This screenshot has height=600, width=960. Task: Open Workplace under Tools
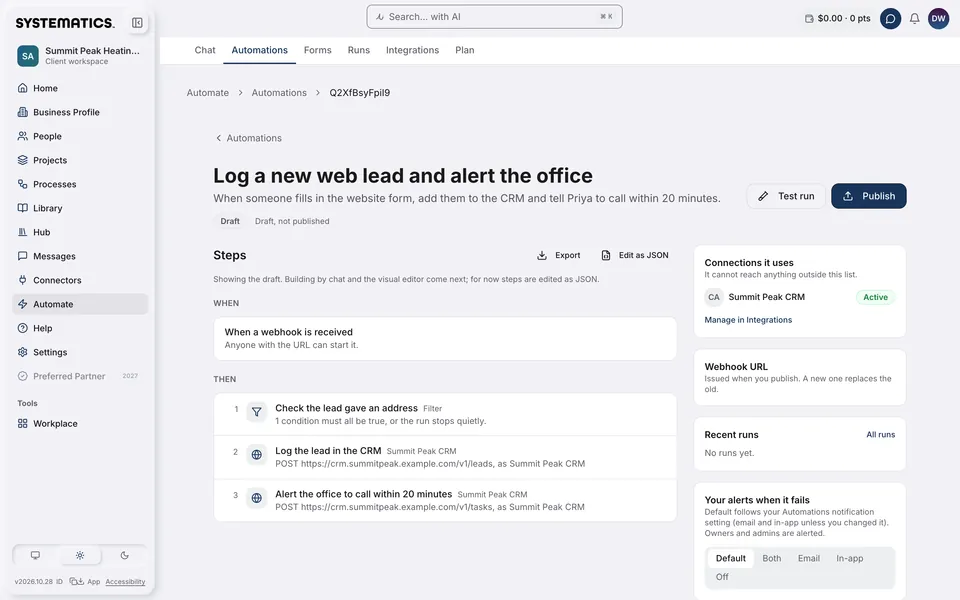pyautogui.click(x=80, y=424)
